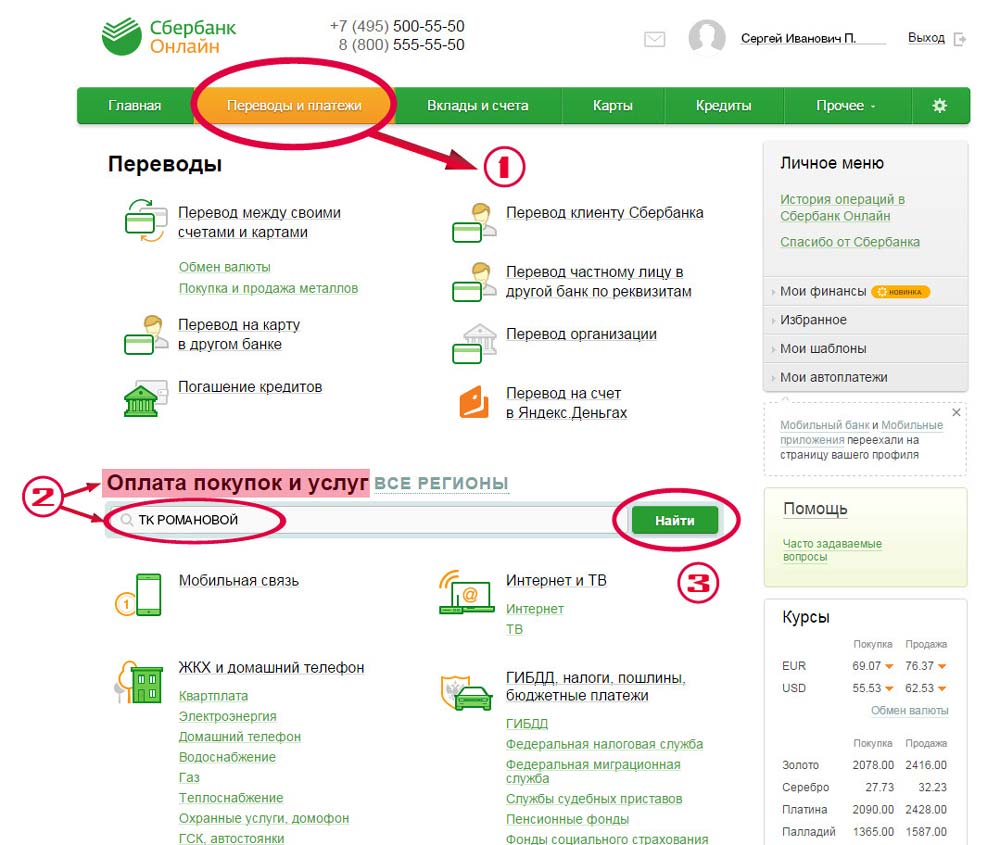
Task: Click the Sberbank client transfer icon
Action: [x=474, y=223]
